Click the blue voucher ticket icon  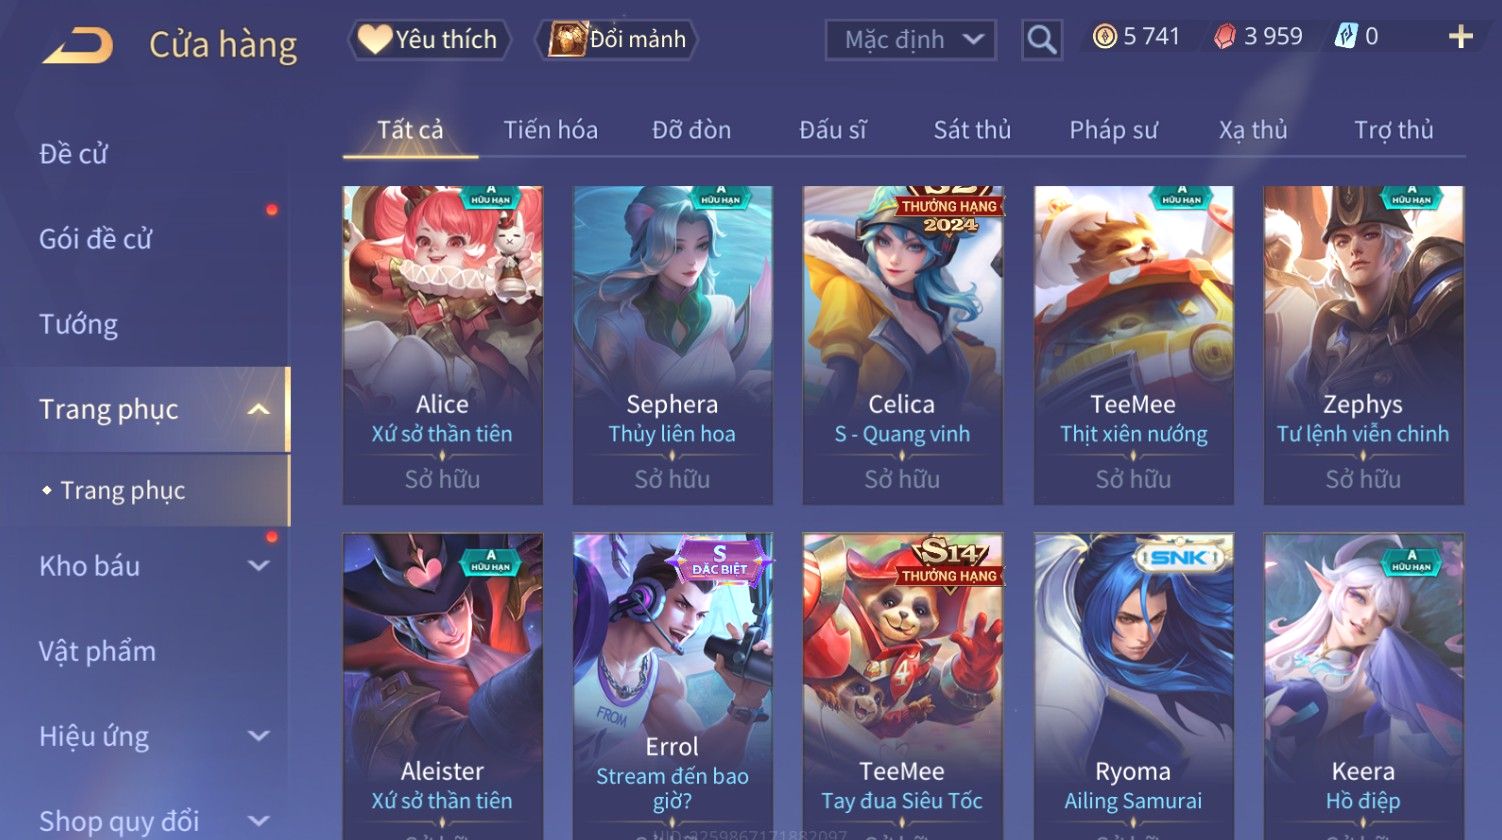[1346, 37]
